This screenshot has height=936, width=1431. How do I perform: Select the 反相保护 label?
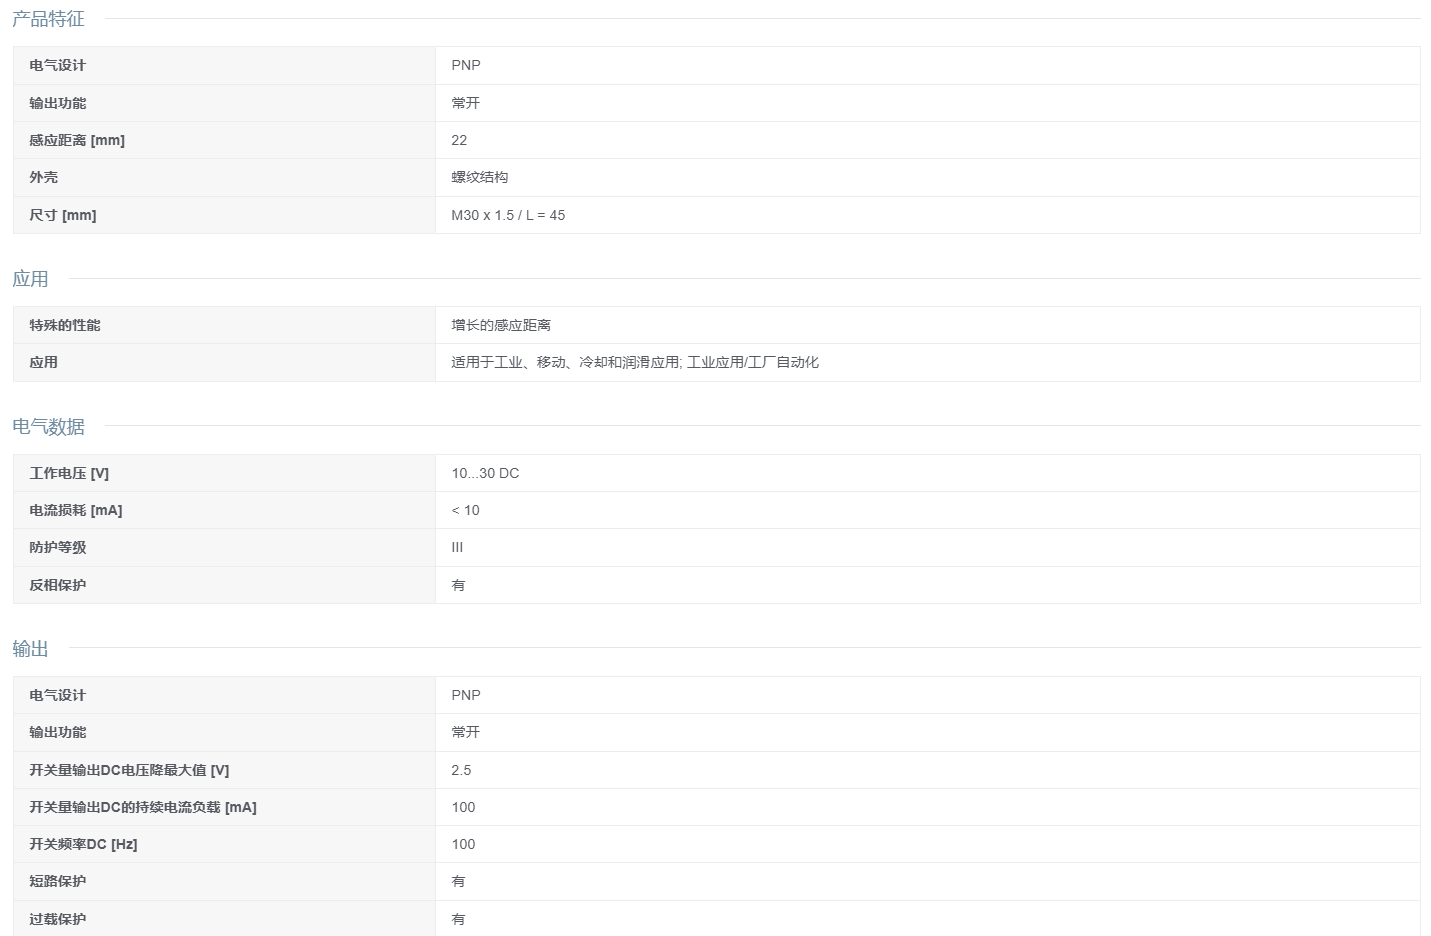click(58, 585)
